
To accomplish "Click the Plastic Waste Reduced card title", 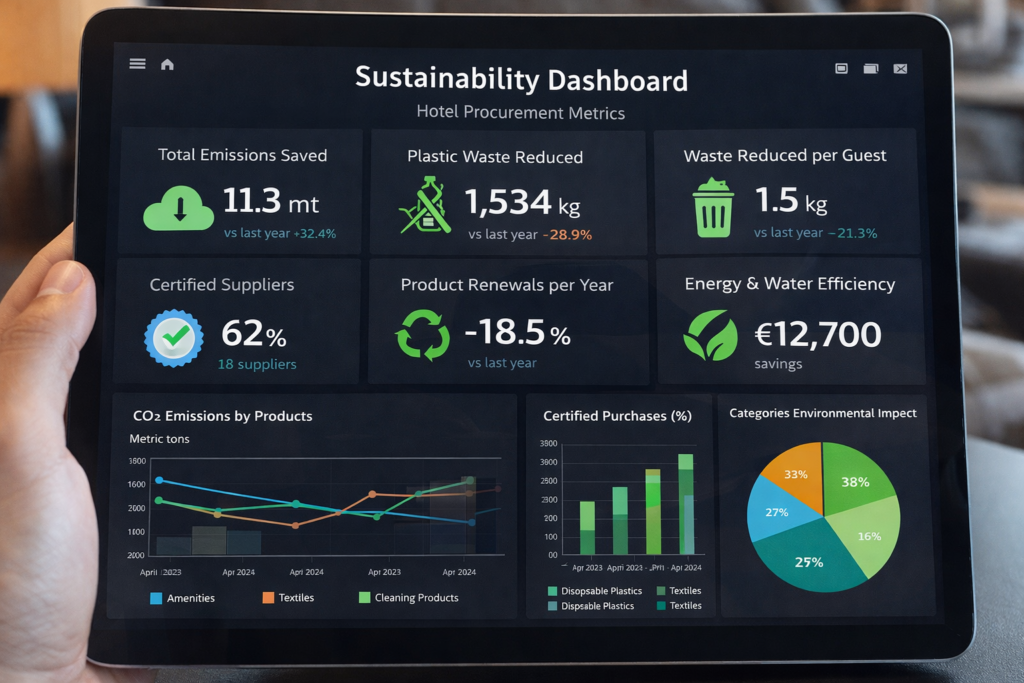I will point(495,156).
